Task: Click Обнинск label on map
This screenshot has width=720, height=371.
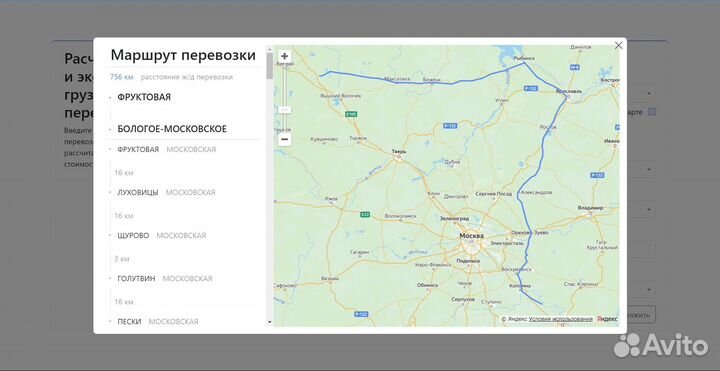Action: tap(427, 285)
